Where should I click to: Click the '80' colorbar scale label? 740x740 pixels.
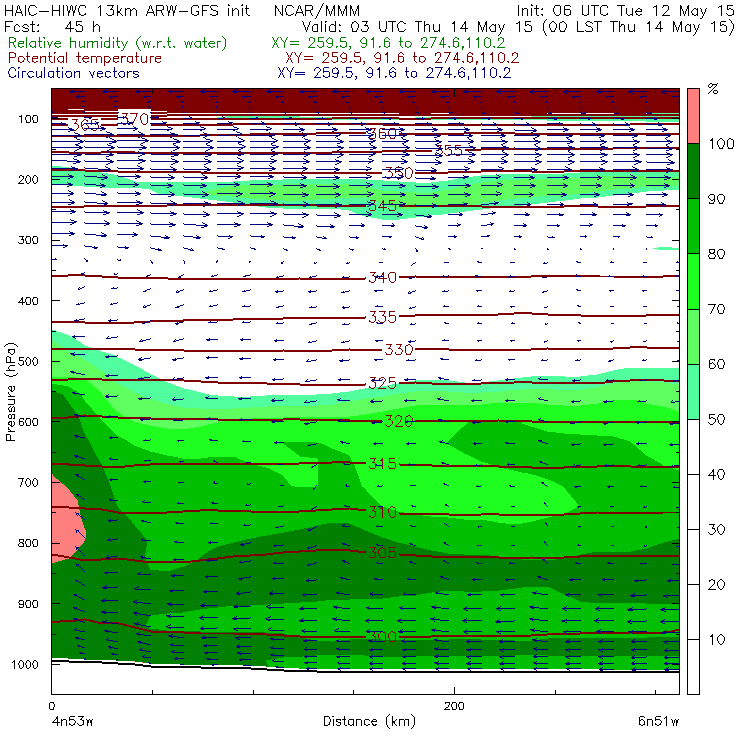coord(716,254)
